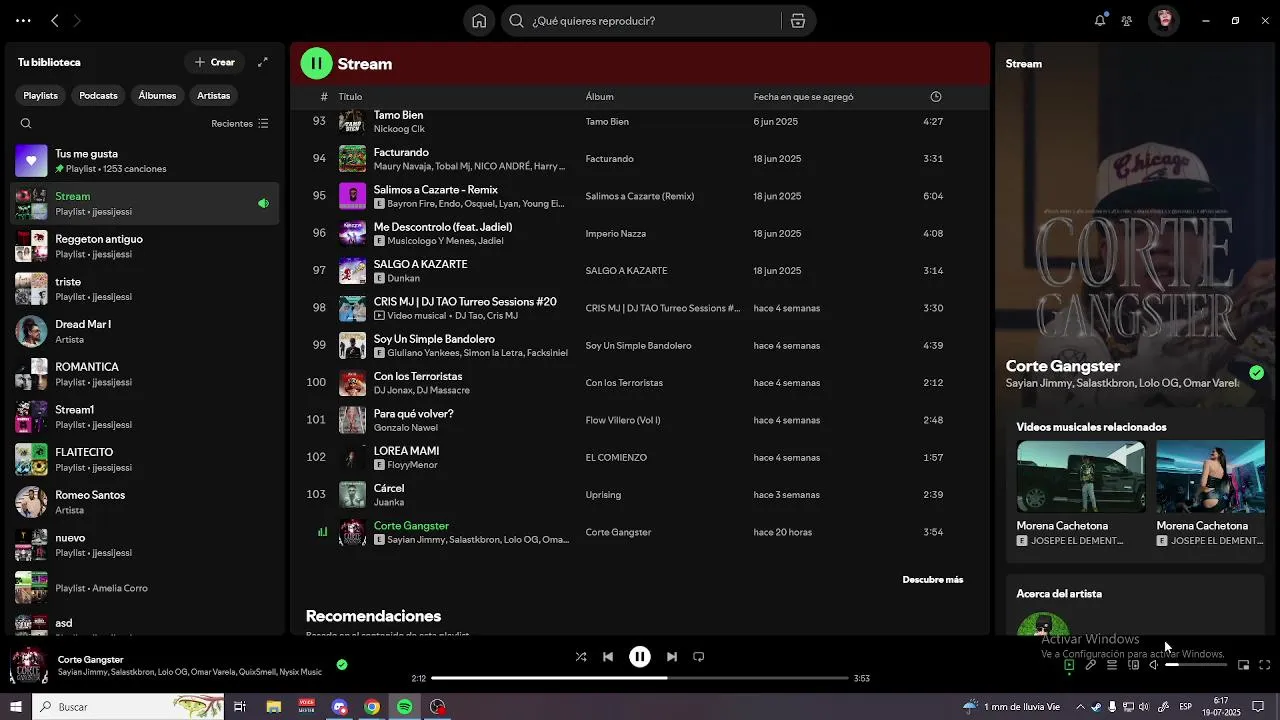
Task: Enter full screen mode
Action: [x=1265, y=665]
